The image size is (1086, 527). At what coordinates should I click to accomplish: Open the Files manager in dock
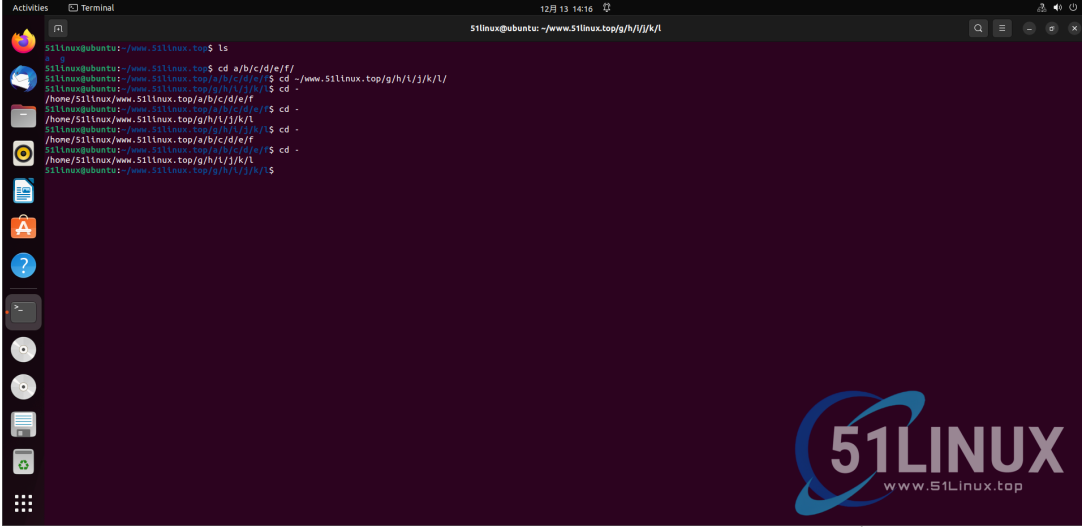coord(24,116)
